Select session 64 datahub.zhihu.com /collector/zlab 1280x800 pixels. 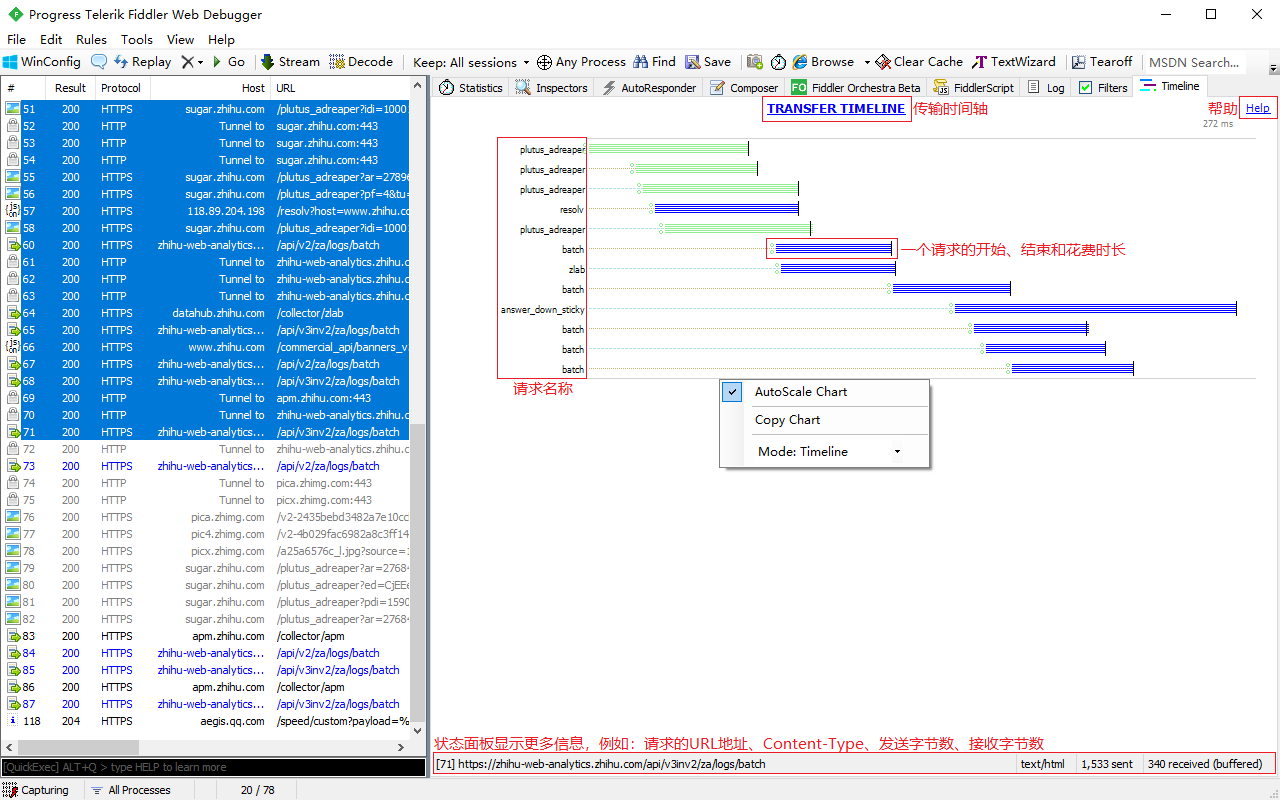207,313
